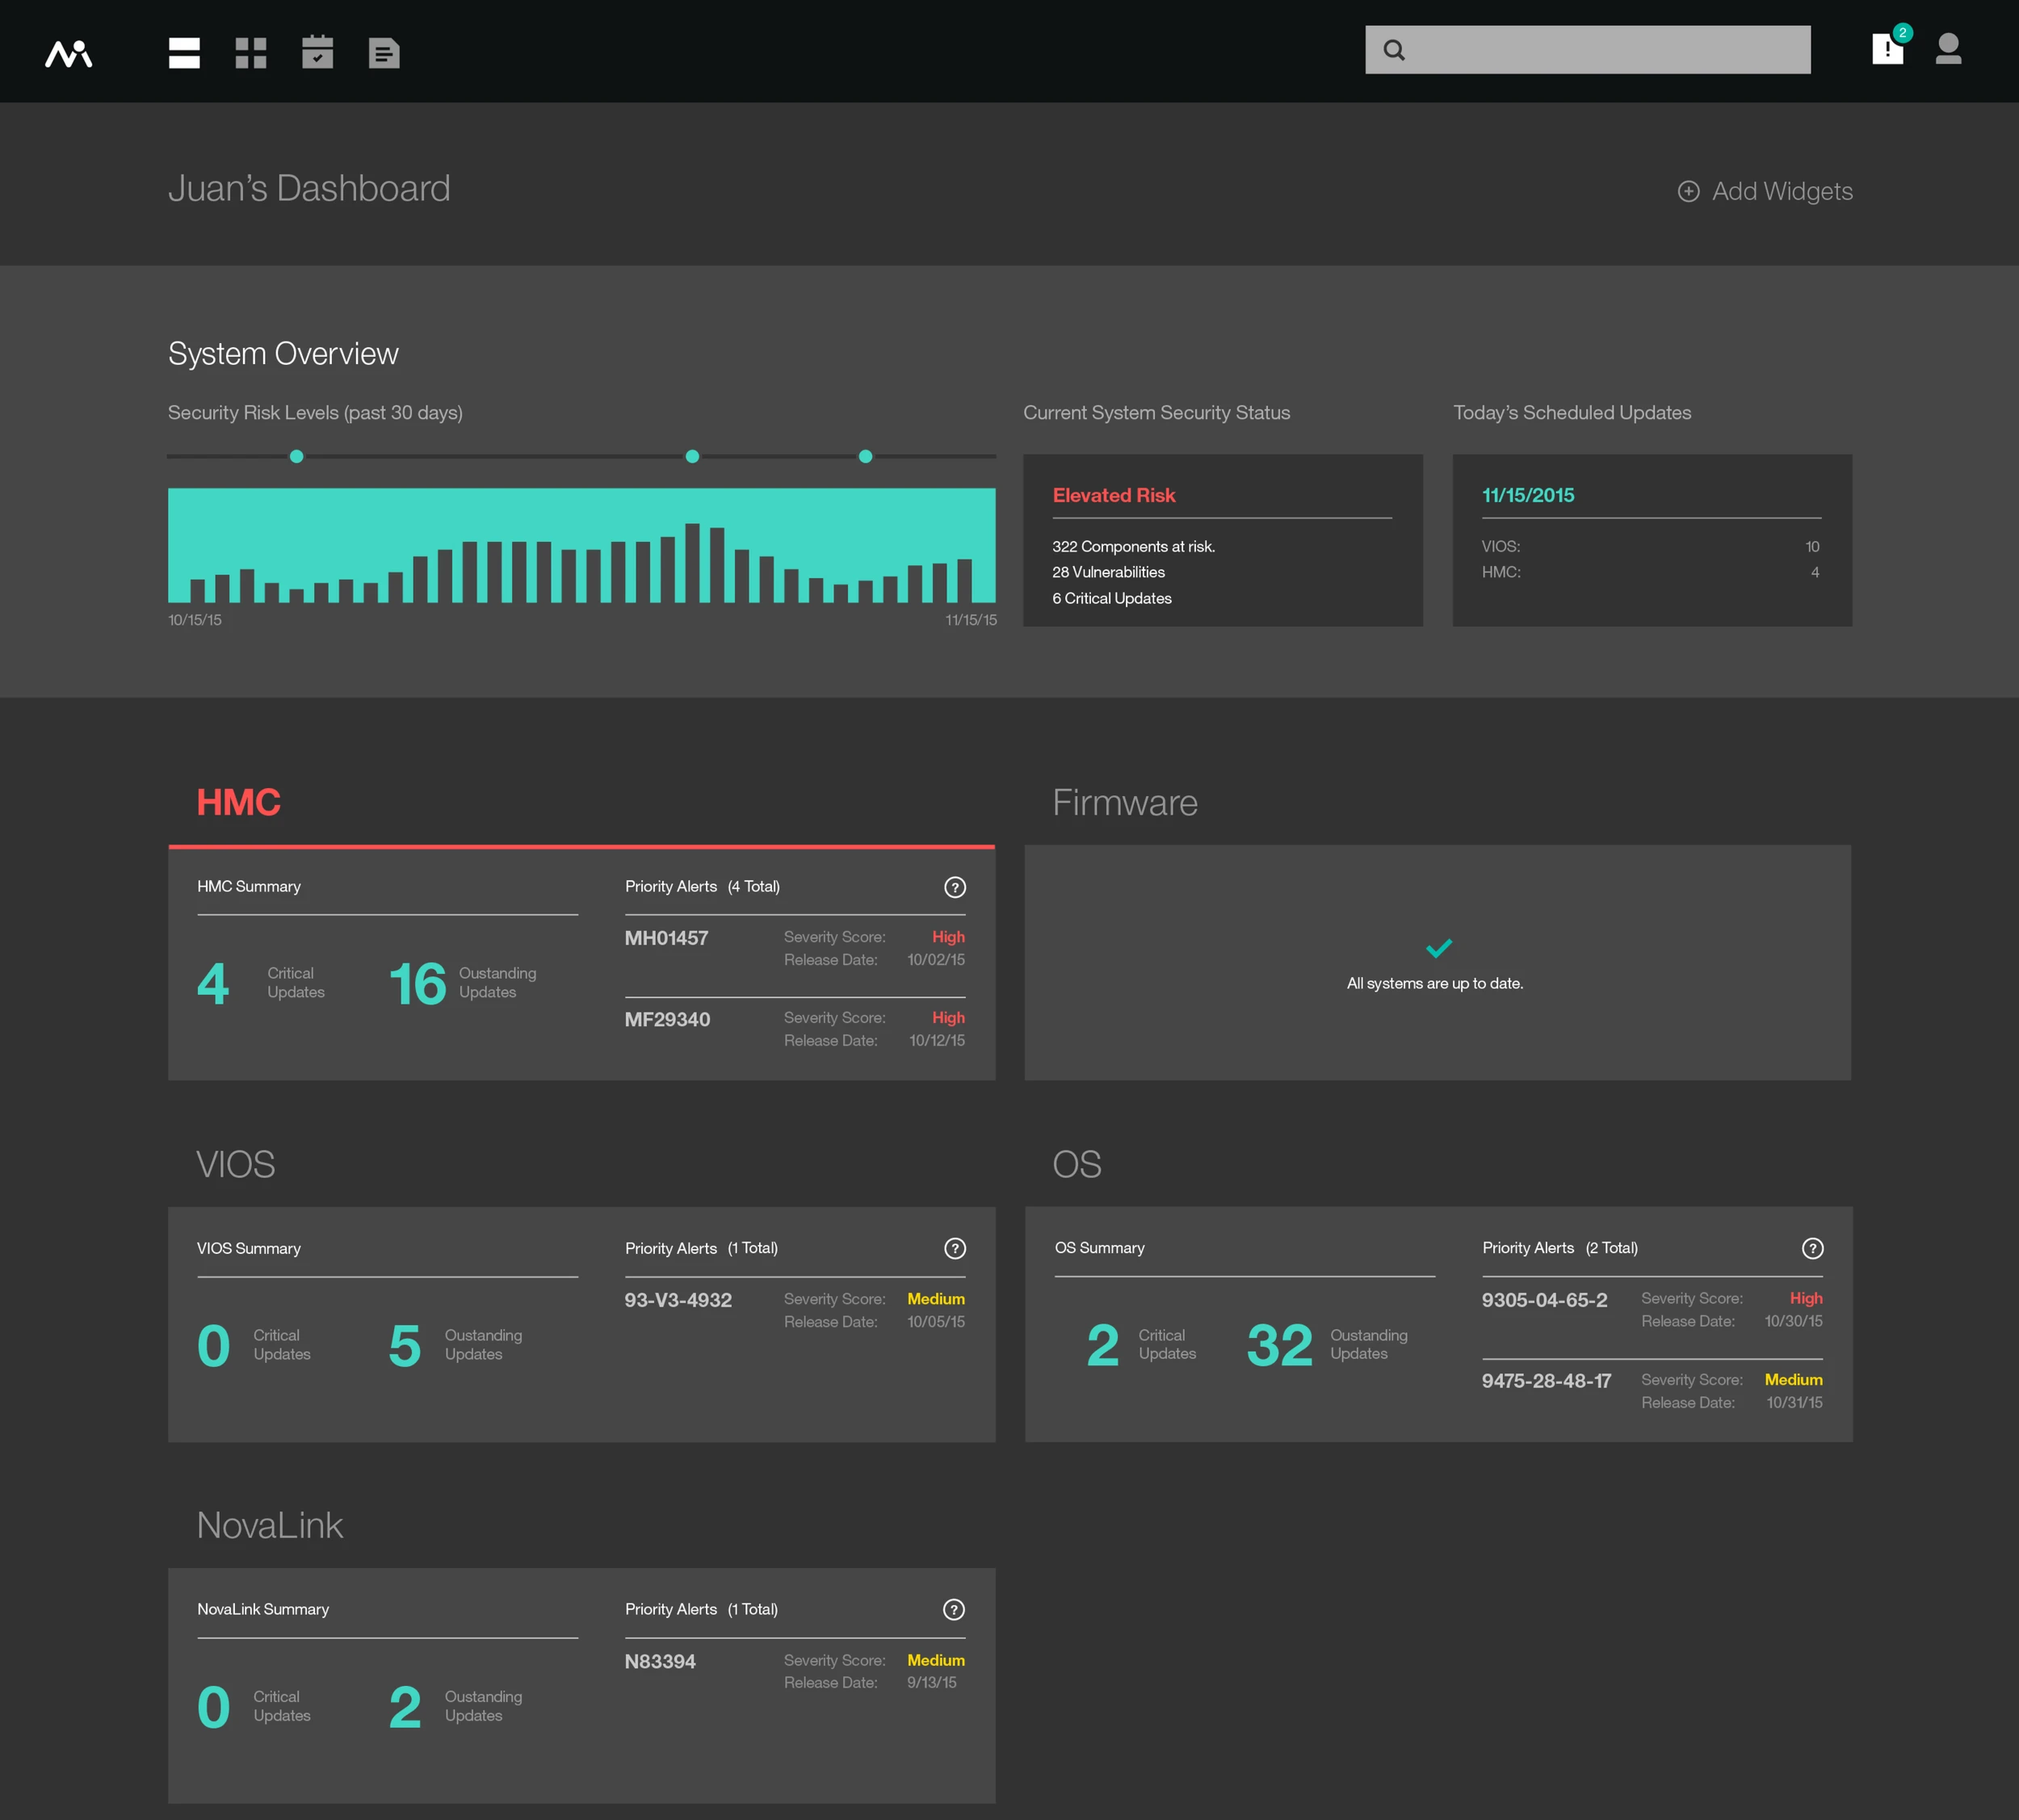
Task: Open alerts notification icon with badge 2
Action: coord(1887,49)
